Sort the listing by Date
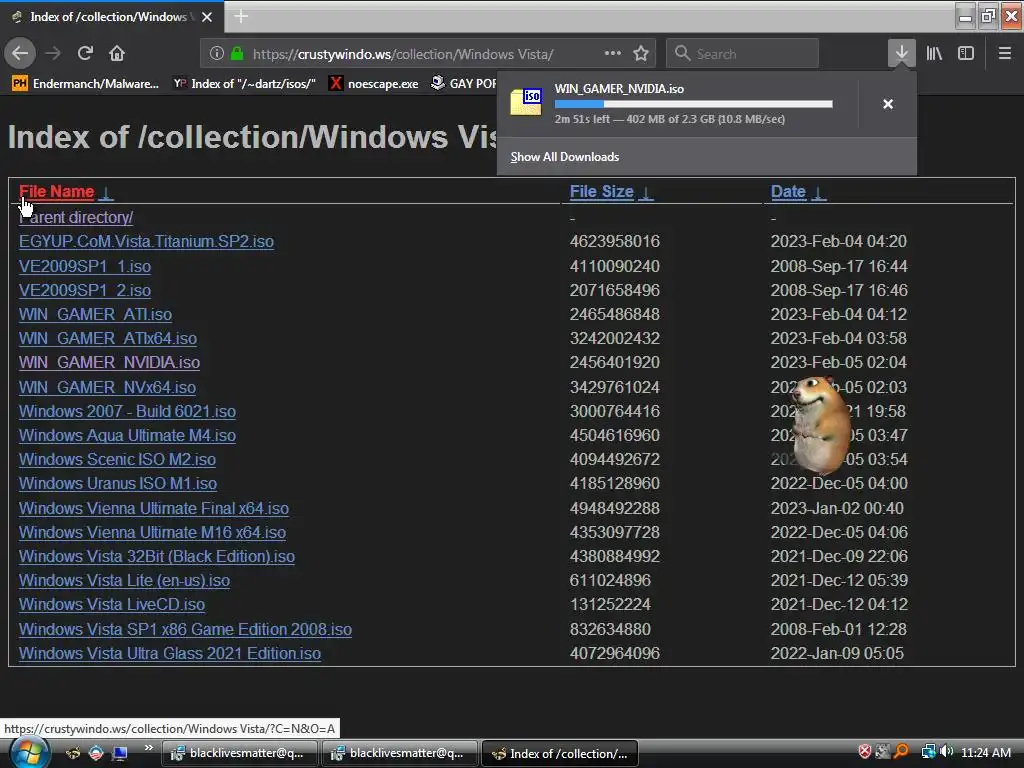1024x768 pixels. 788,191
